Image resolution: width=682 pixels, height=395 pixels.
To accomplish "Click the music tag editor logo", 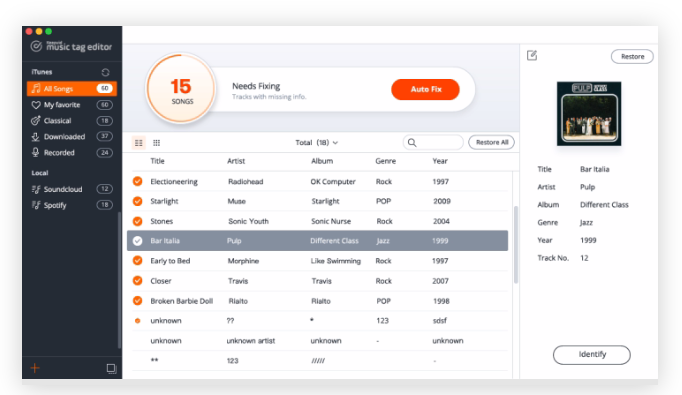I will [x=71, y=46].
